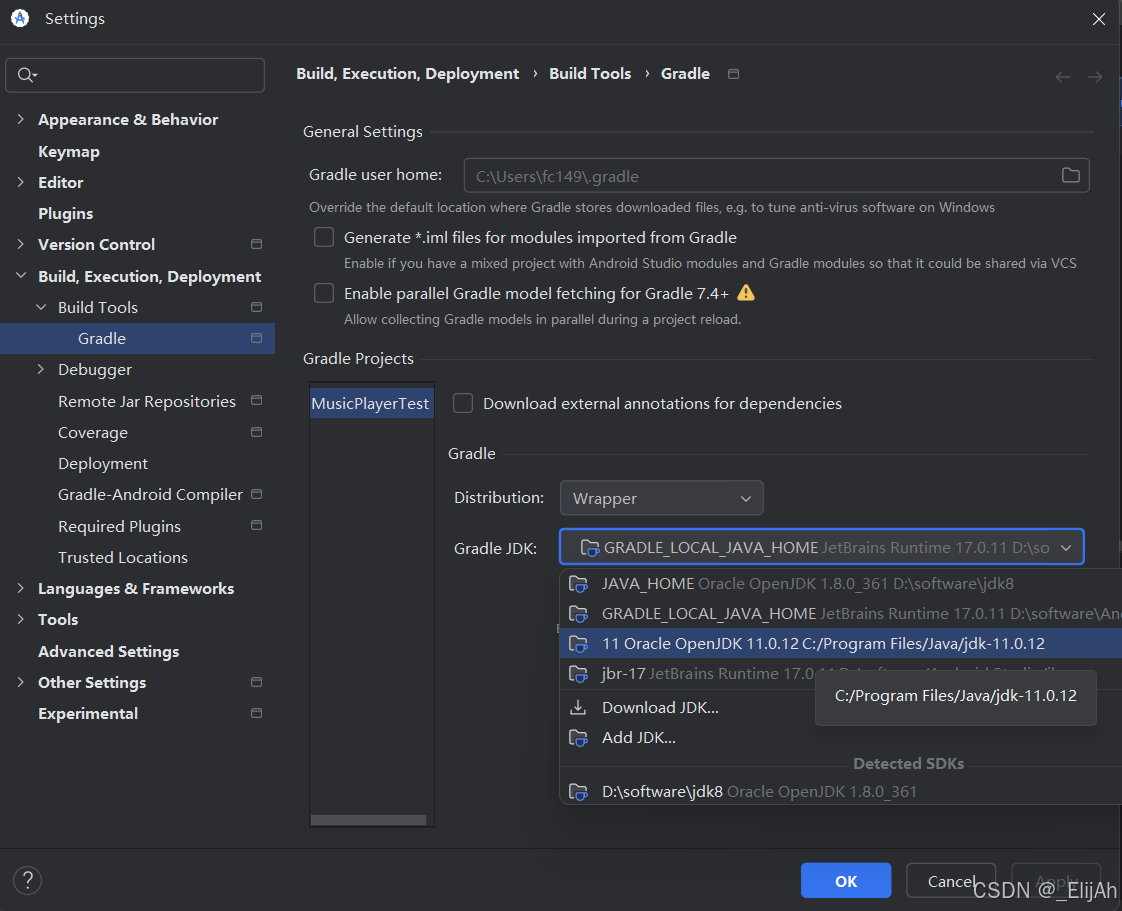Click project icon next to Gradle-Android Compiler
Viewport: 1122px width, 911px height.
pyautogui.click(x=256, y=494)
